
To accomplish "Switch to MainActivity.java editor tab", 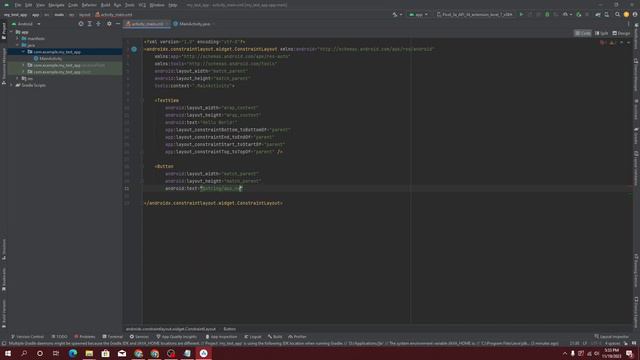I will [x=194, y=24].
